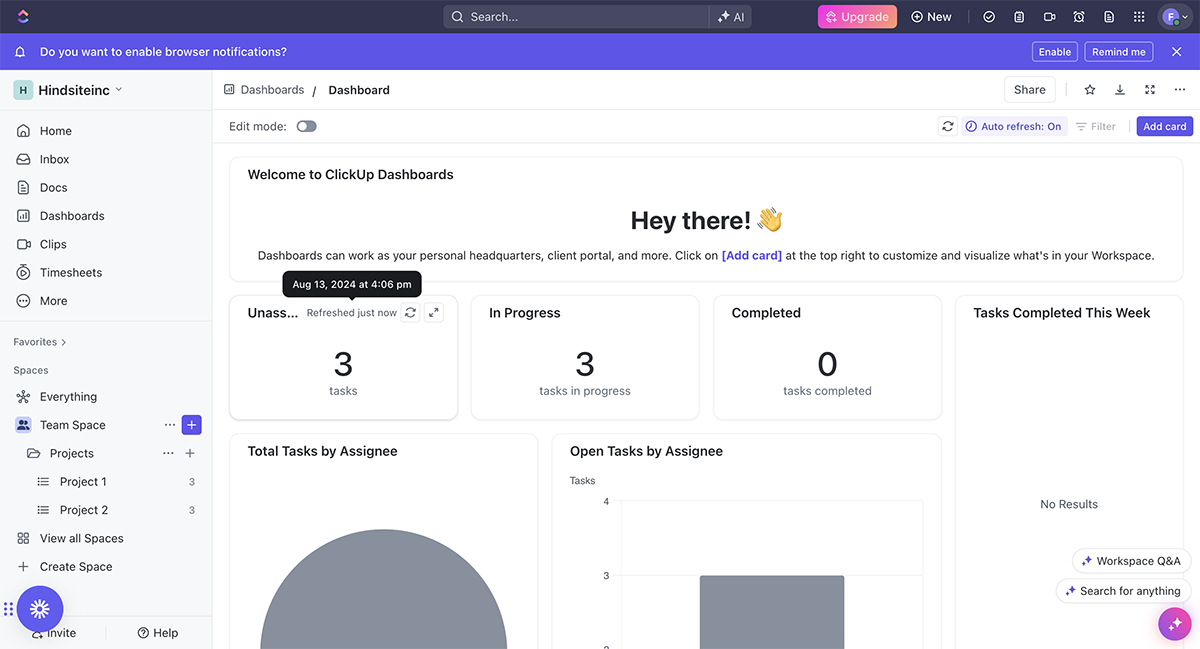Turn off Auto refresh

click(x=1013, y=127)
